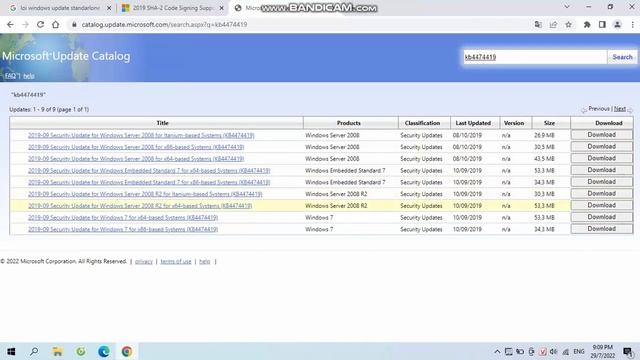Open the terms of use footer link
Image resolution: width=640 pixels, height=360 pixels.
(176, 262)
